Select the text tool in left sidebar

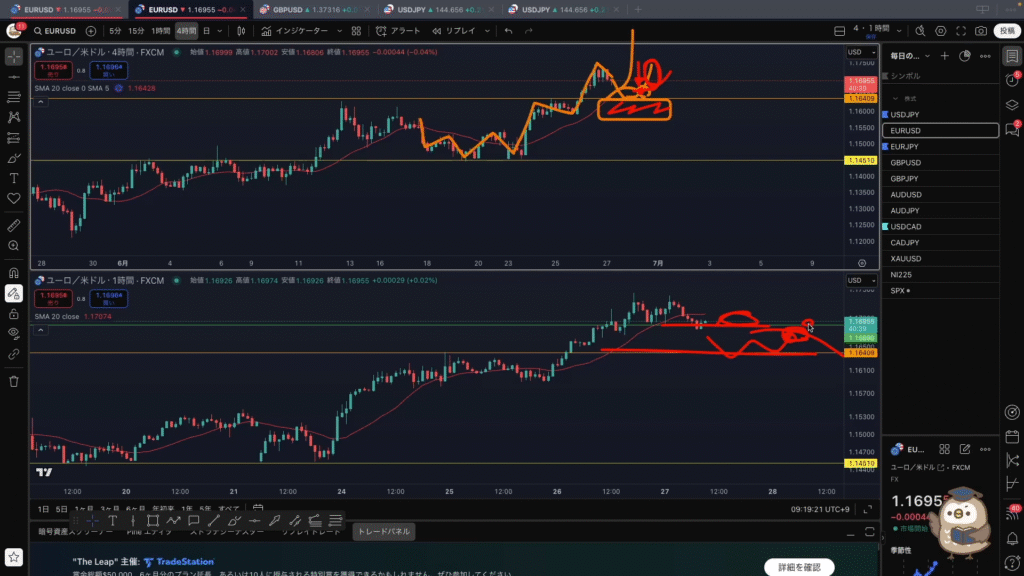click(x=14, y=178)
